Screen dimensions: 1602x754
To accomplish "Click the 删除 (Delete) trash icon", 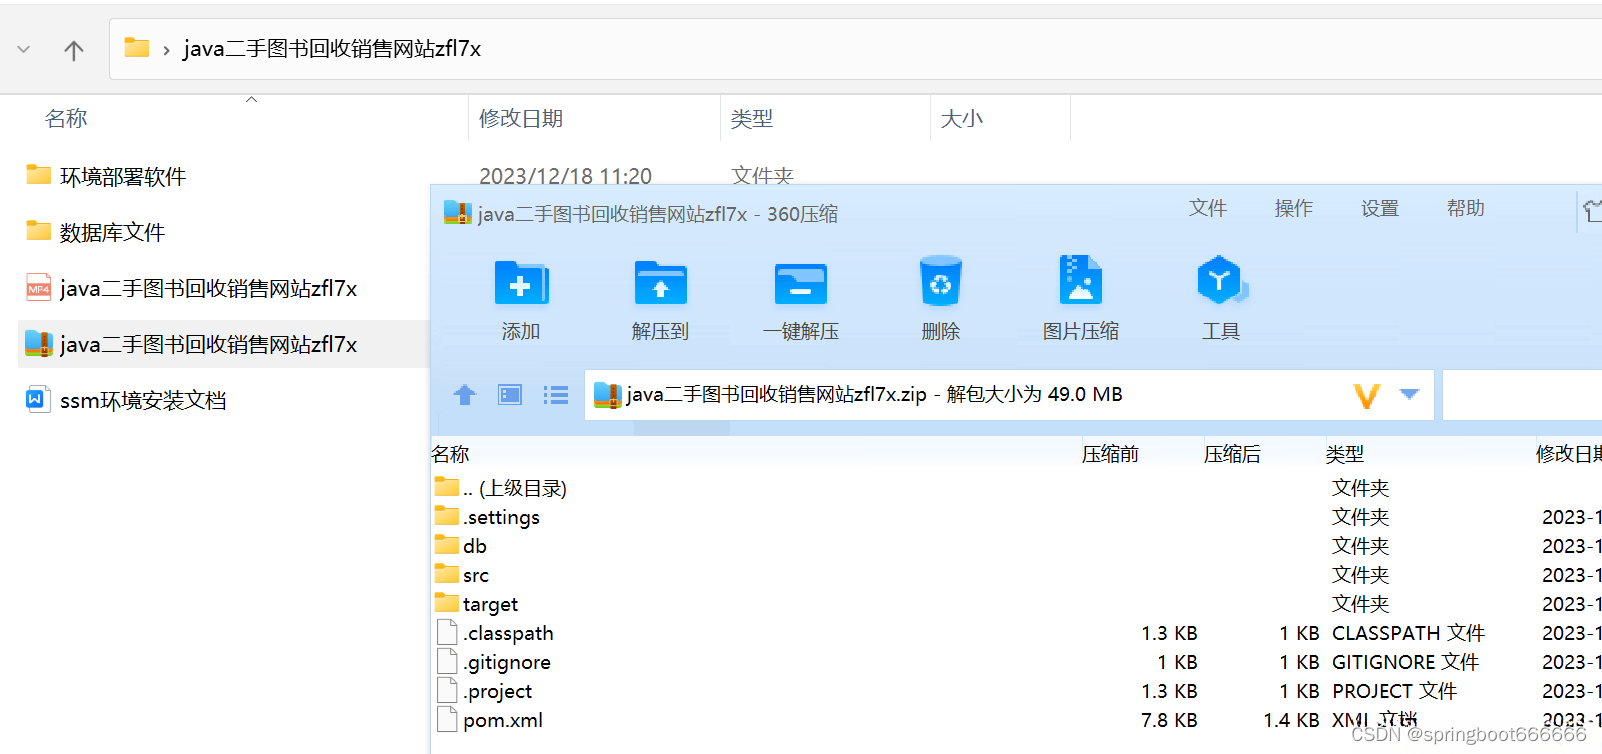I will coord(940,281).
